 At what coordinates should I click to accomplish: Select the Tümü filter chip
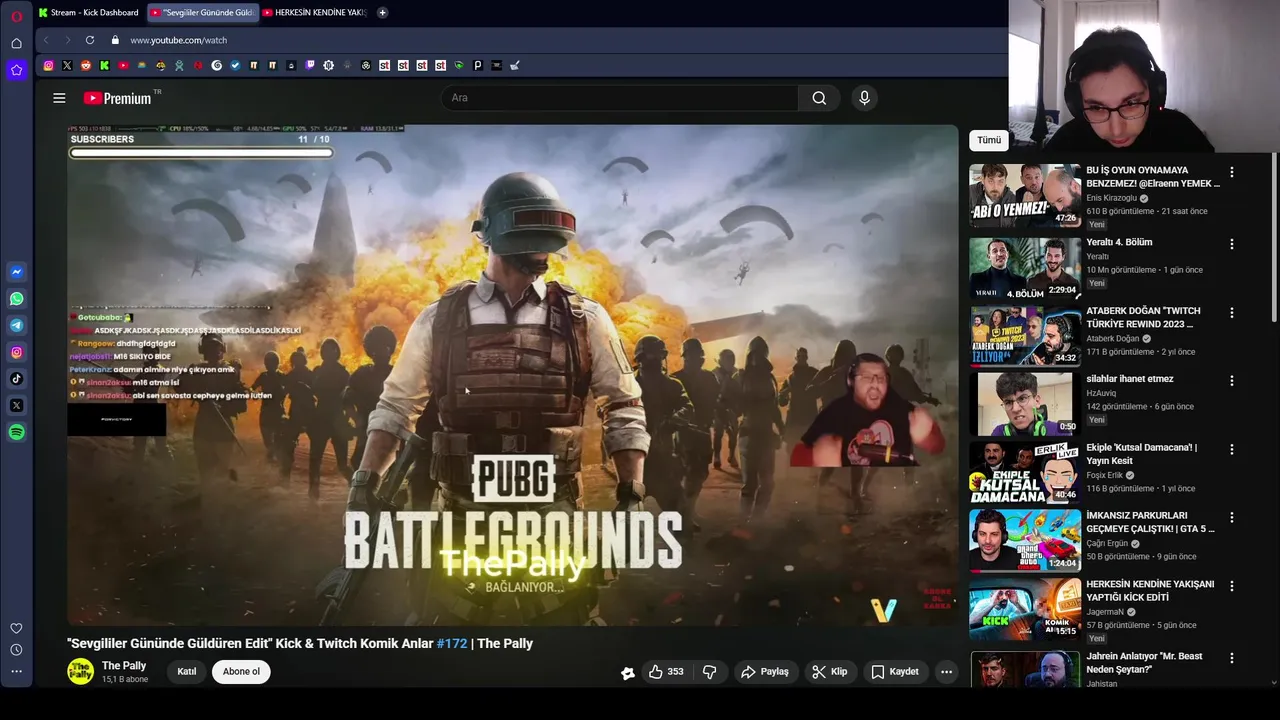[989, 140]
